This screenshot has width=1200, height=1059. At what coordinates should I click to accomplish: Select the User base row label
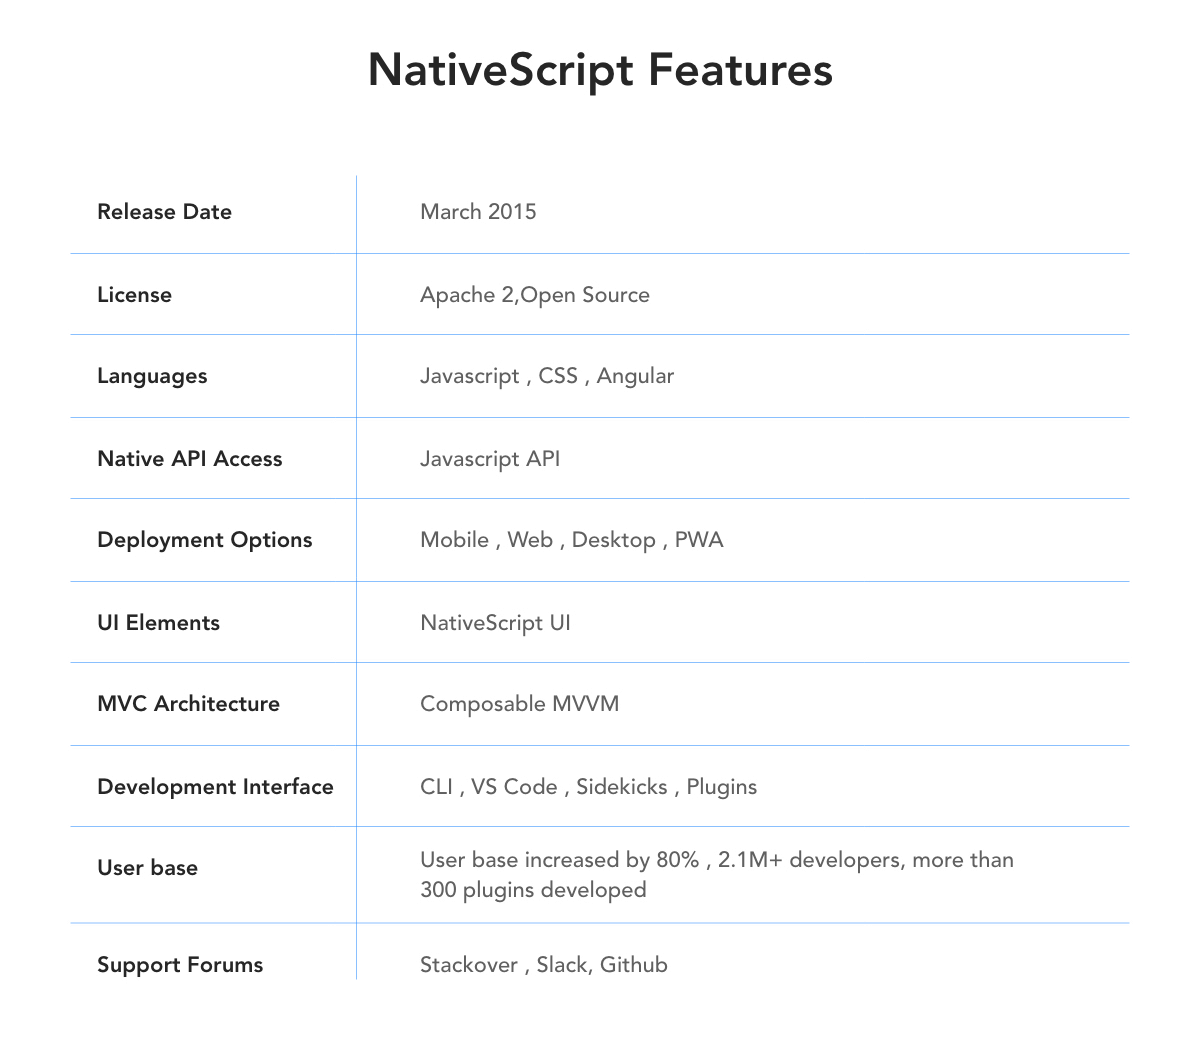pyautogui.click(x=147, y=868)
